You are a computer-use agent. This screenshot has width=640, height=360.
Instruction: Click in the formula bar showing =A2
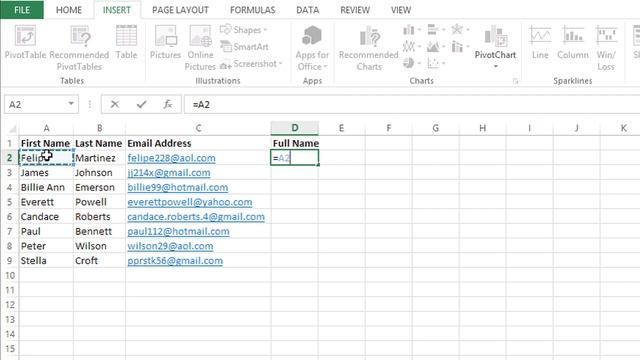coord(411,104)
